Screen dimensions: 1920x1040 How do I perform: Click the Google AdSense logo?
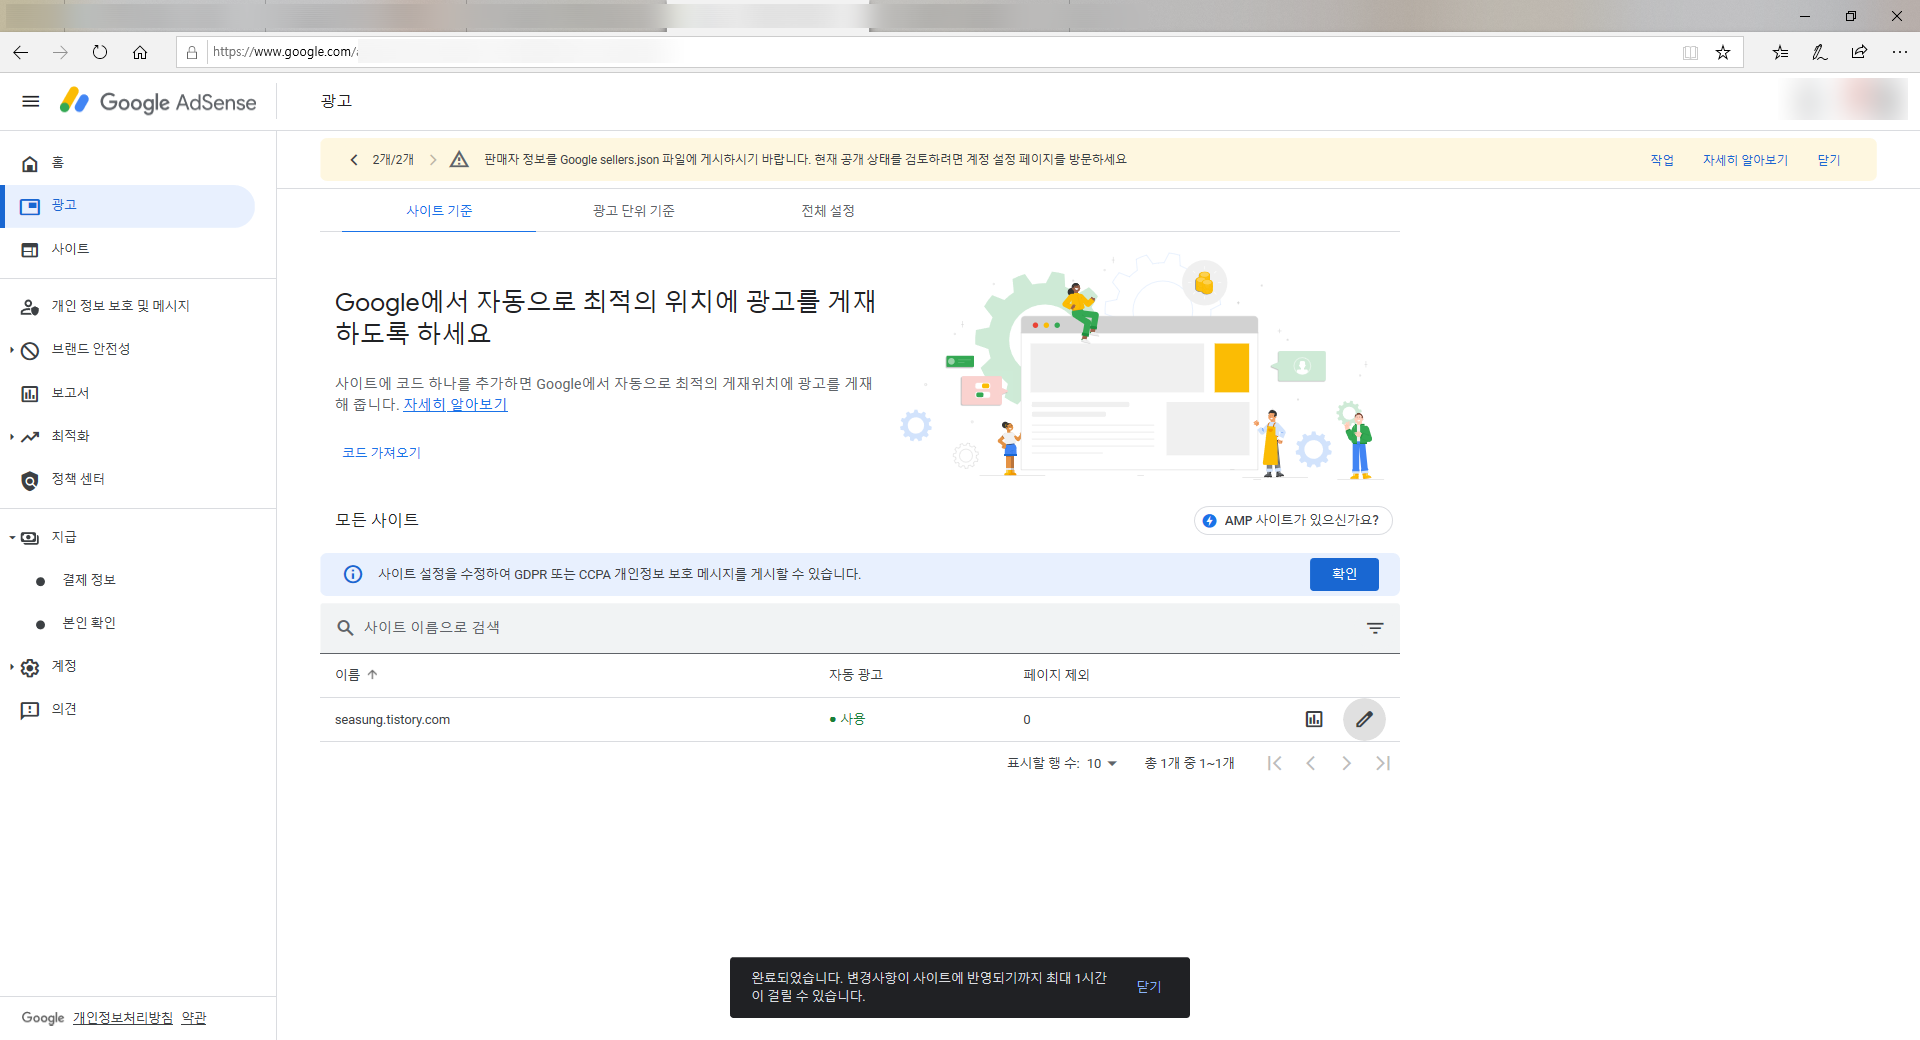[x=158, y=102]
